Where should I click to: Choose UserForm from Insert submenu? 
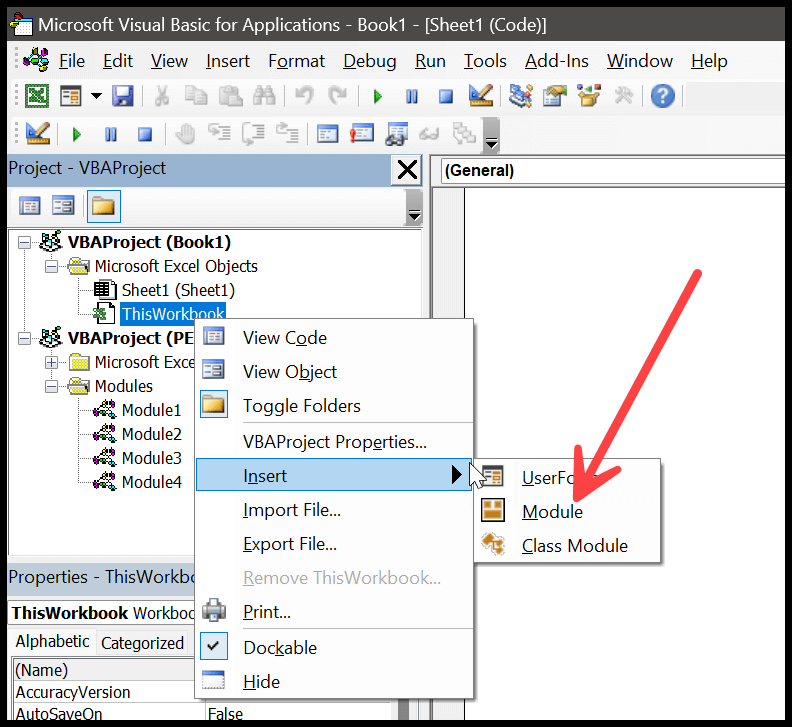pyautogui.click(x=567, y=477)
